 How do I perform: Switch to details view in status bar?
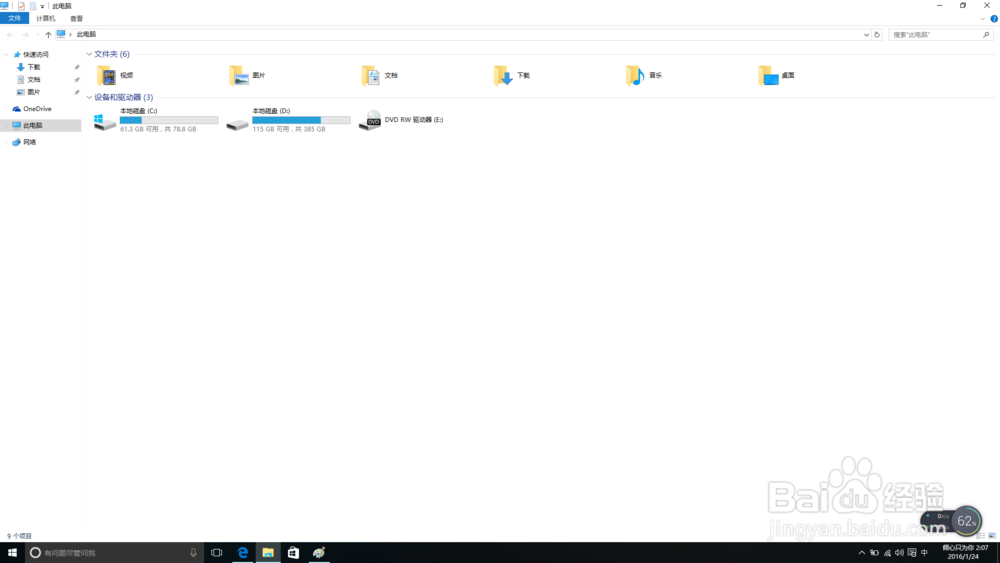click(x=981, y=536)
